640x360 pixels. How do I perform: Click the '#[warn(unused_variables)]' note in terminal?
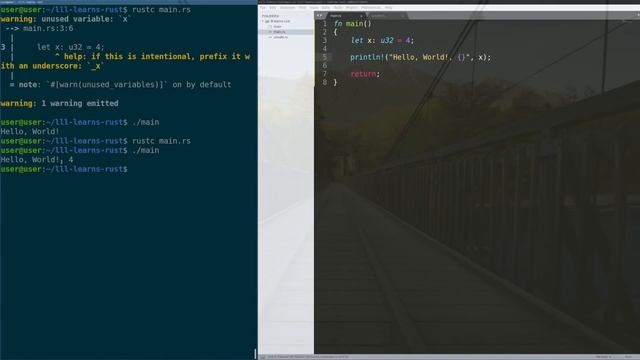tap(107, 84)
